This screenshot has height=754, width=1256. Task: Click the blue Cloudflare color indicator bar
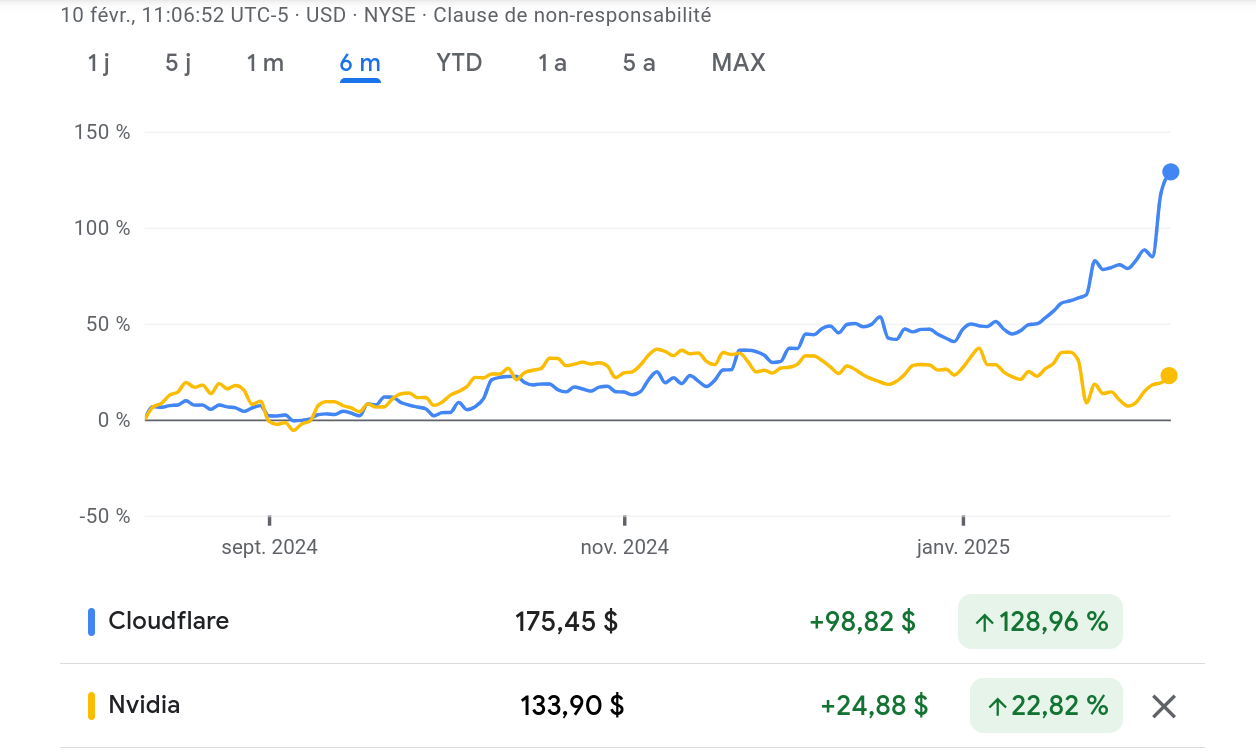click(91, 621)
